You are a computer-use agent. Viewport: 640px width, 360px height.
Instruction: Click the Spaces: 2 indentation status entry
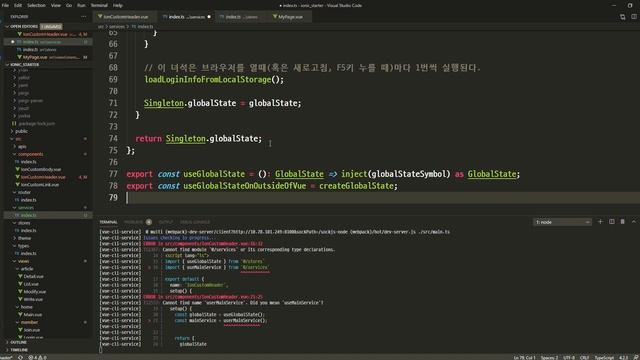click(549, 357)
